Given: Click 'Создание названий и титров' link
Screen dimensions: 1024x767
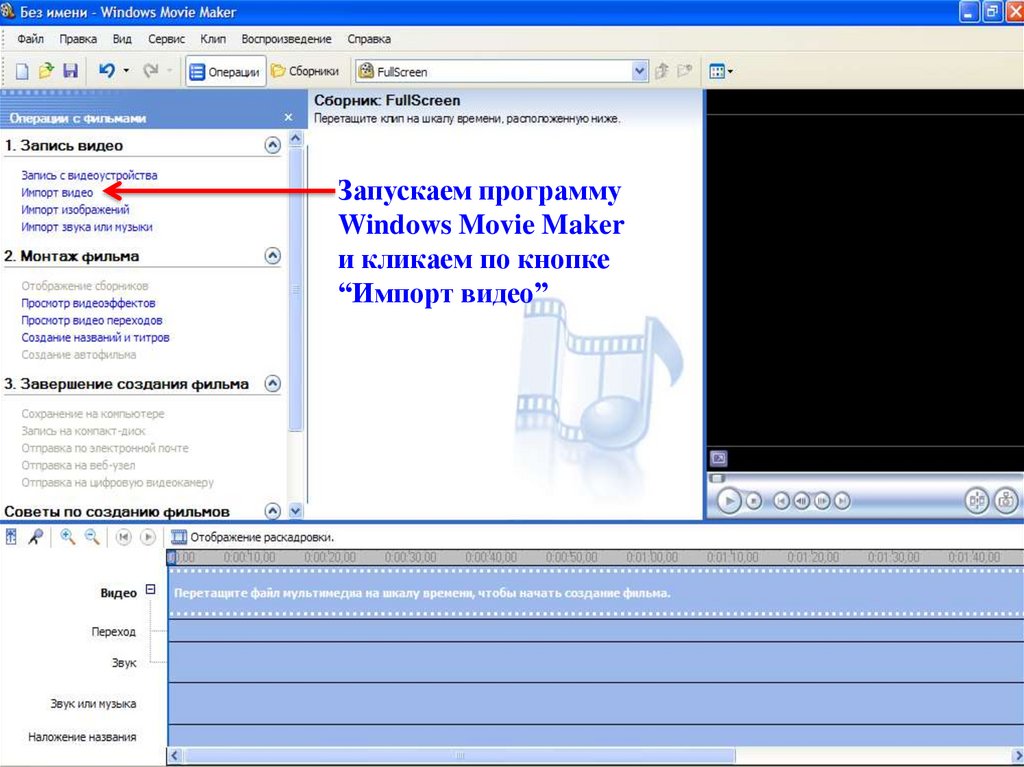Looking at the screenshot, I should 95,338.
